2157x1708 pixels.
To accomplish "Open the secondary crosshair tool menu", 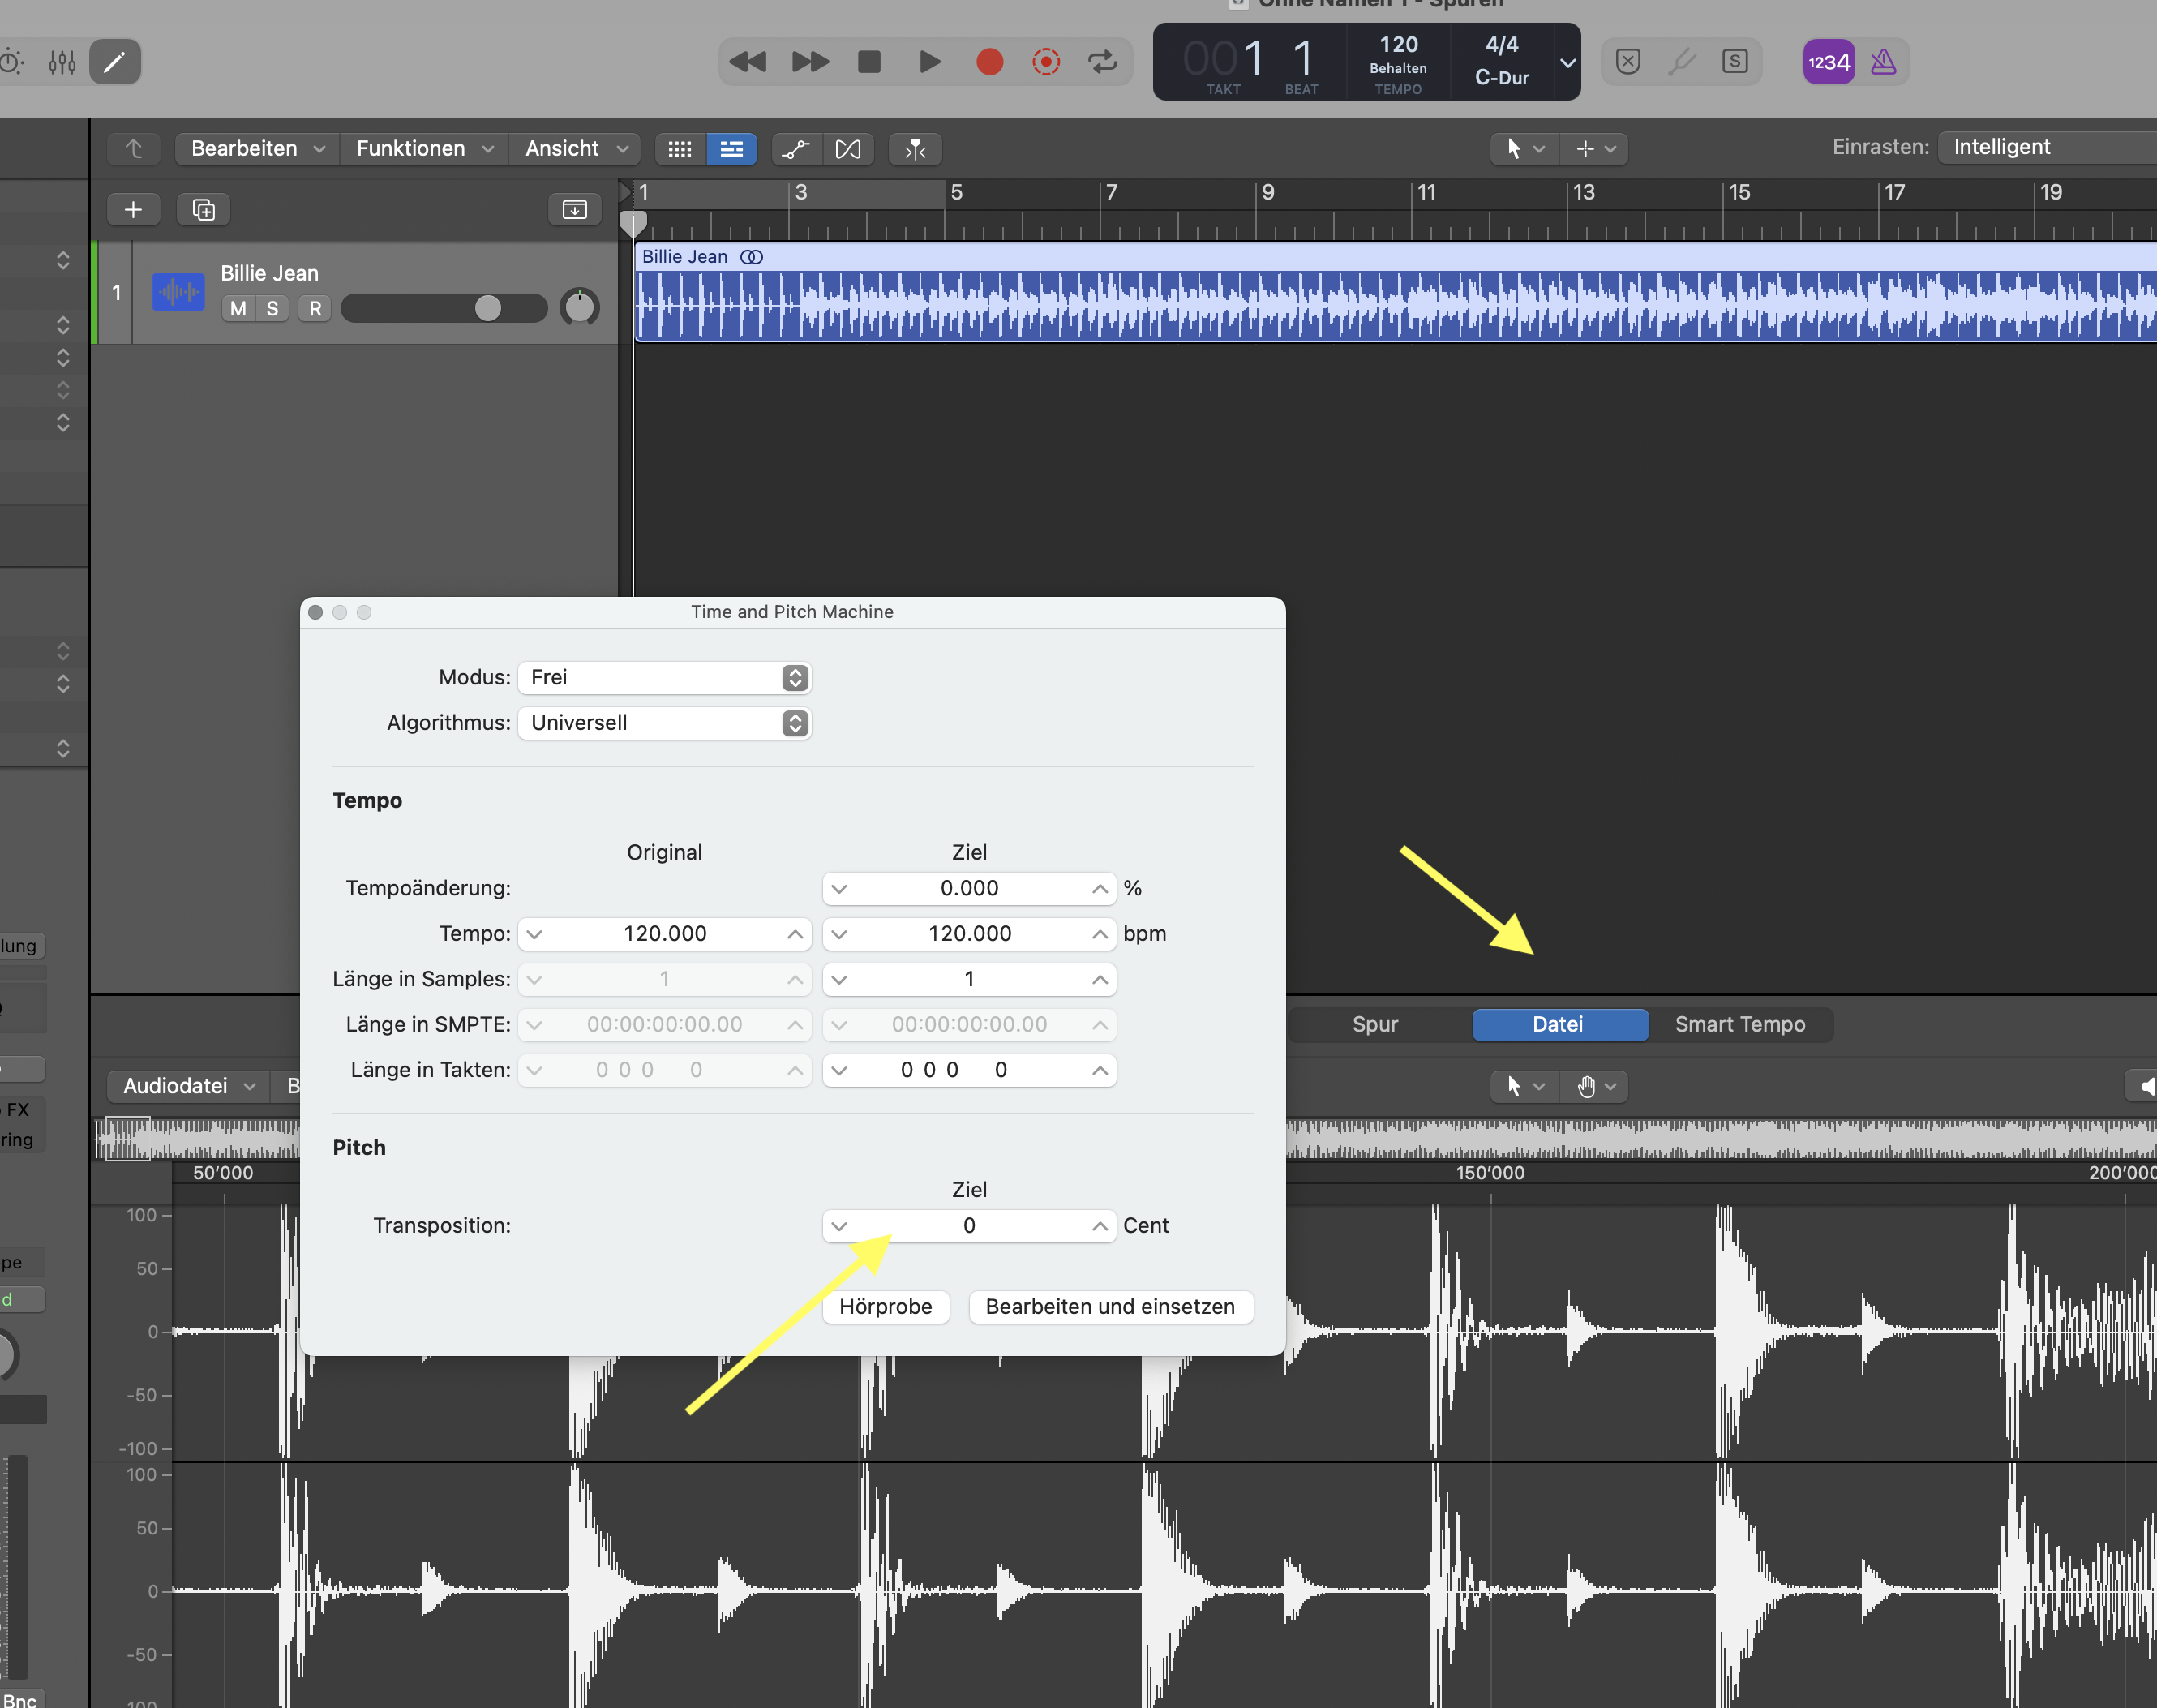I will 1595,149.
